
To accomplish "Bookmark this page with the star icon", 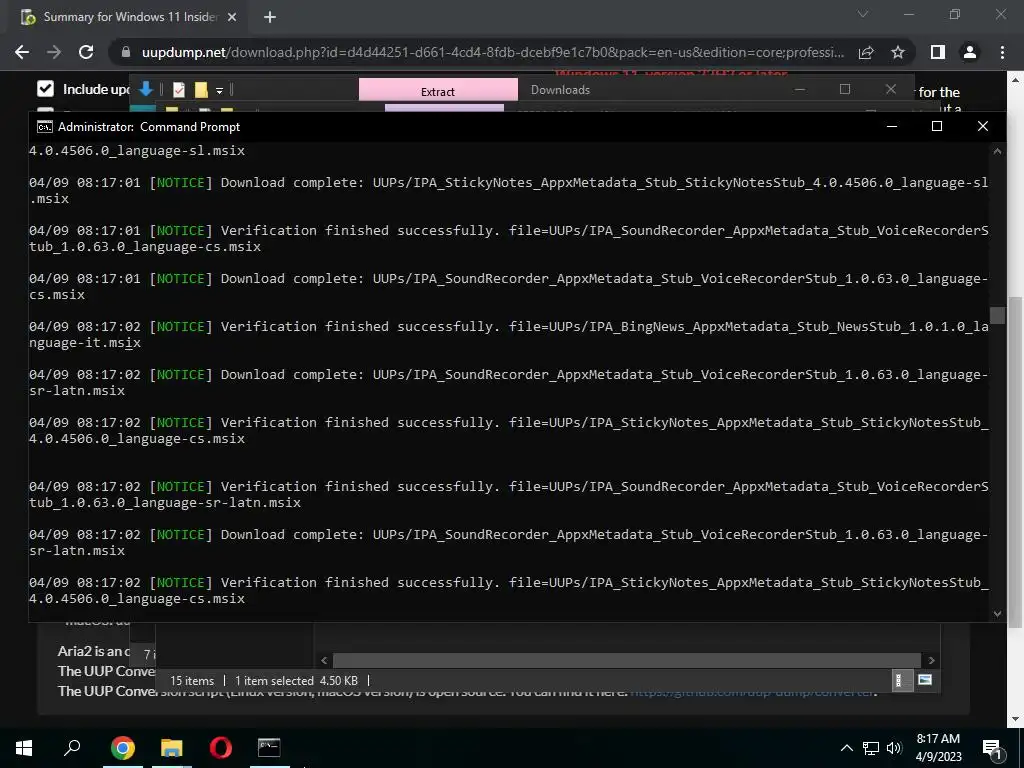I will pyautogui.click(x=898, y=52).
